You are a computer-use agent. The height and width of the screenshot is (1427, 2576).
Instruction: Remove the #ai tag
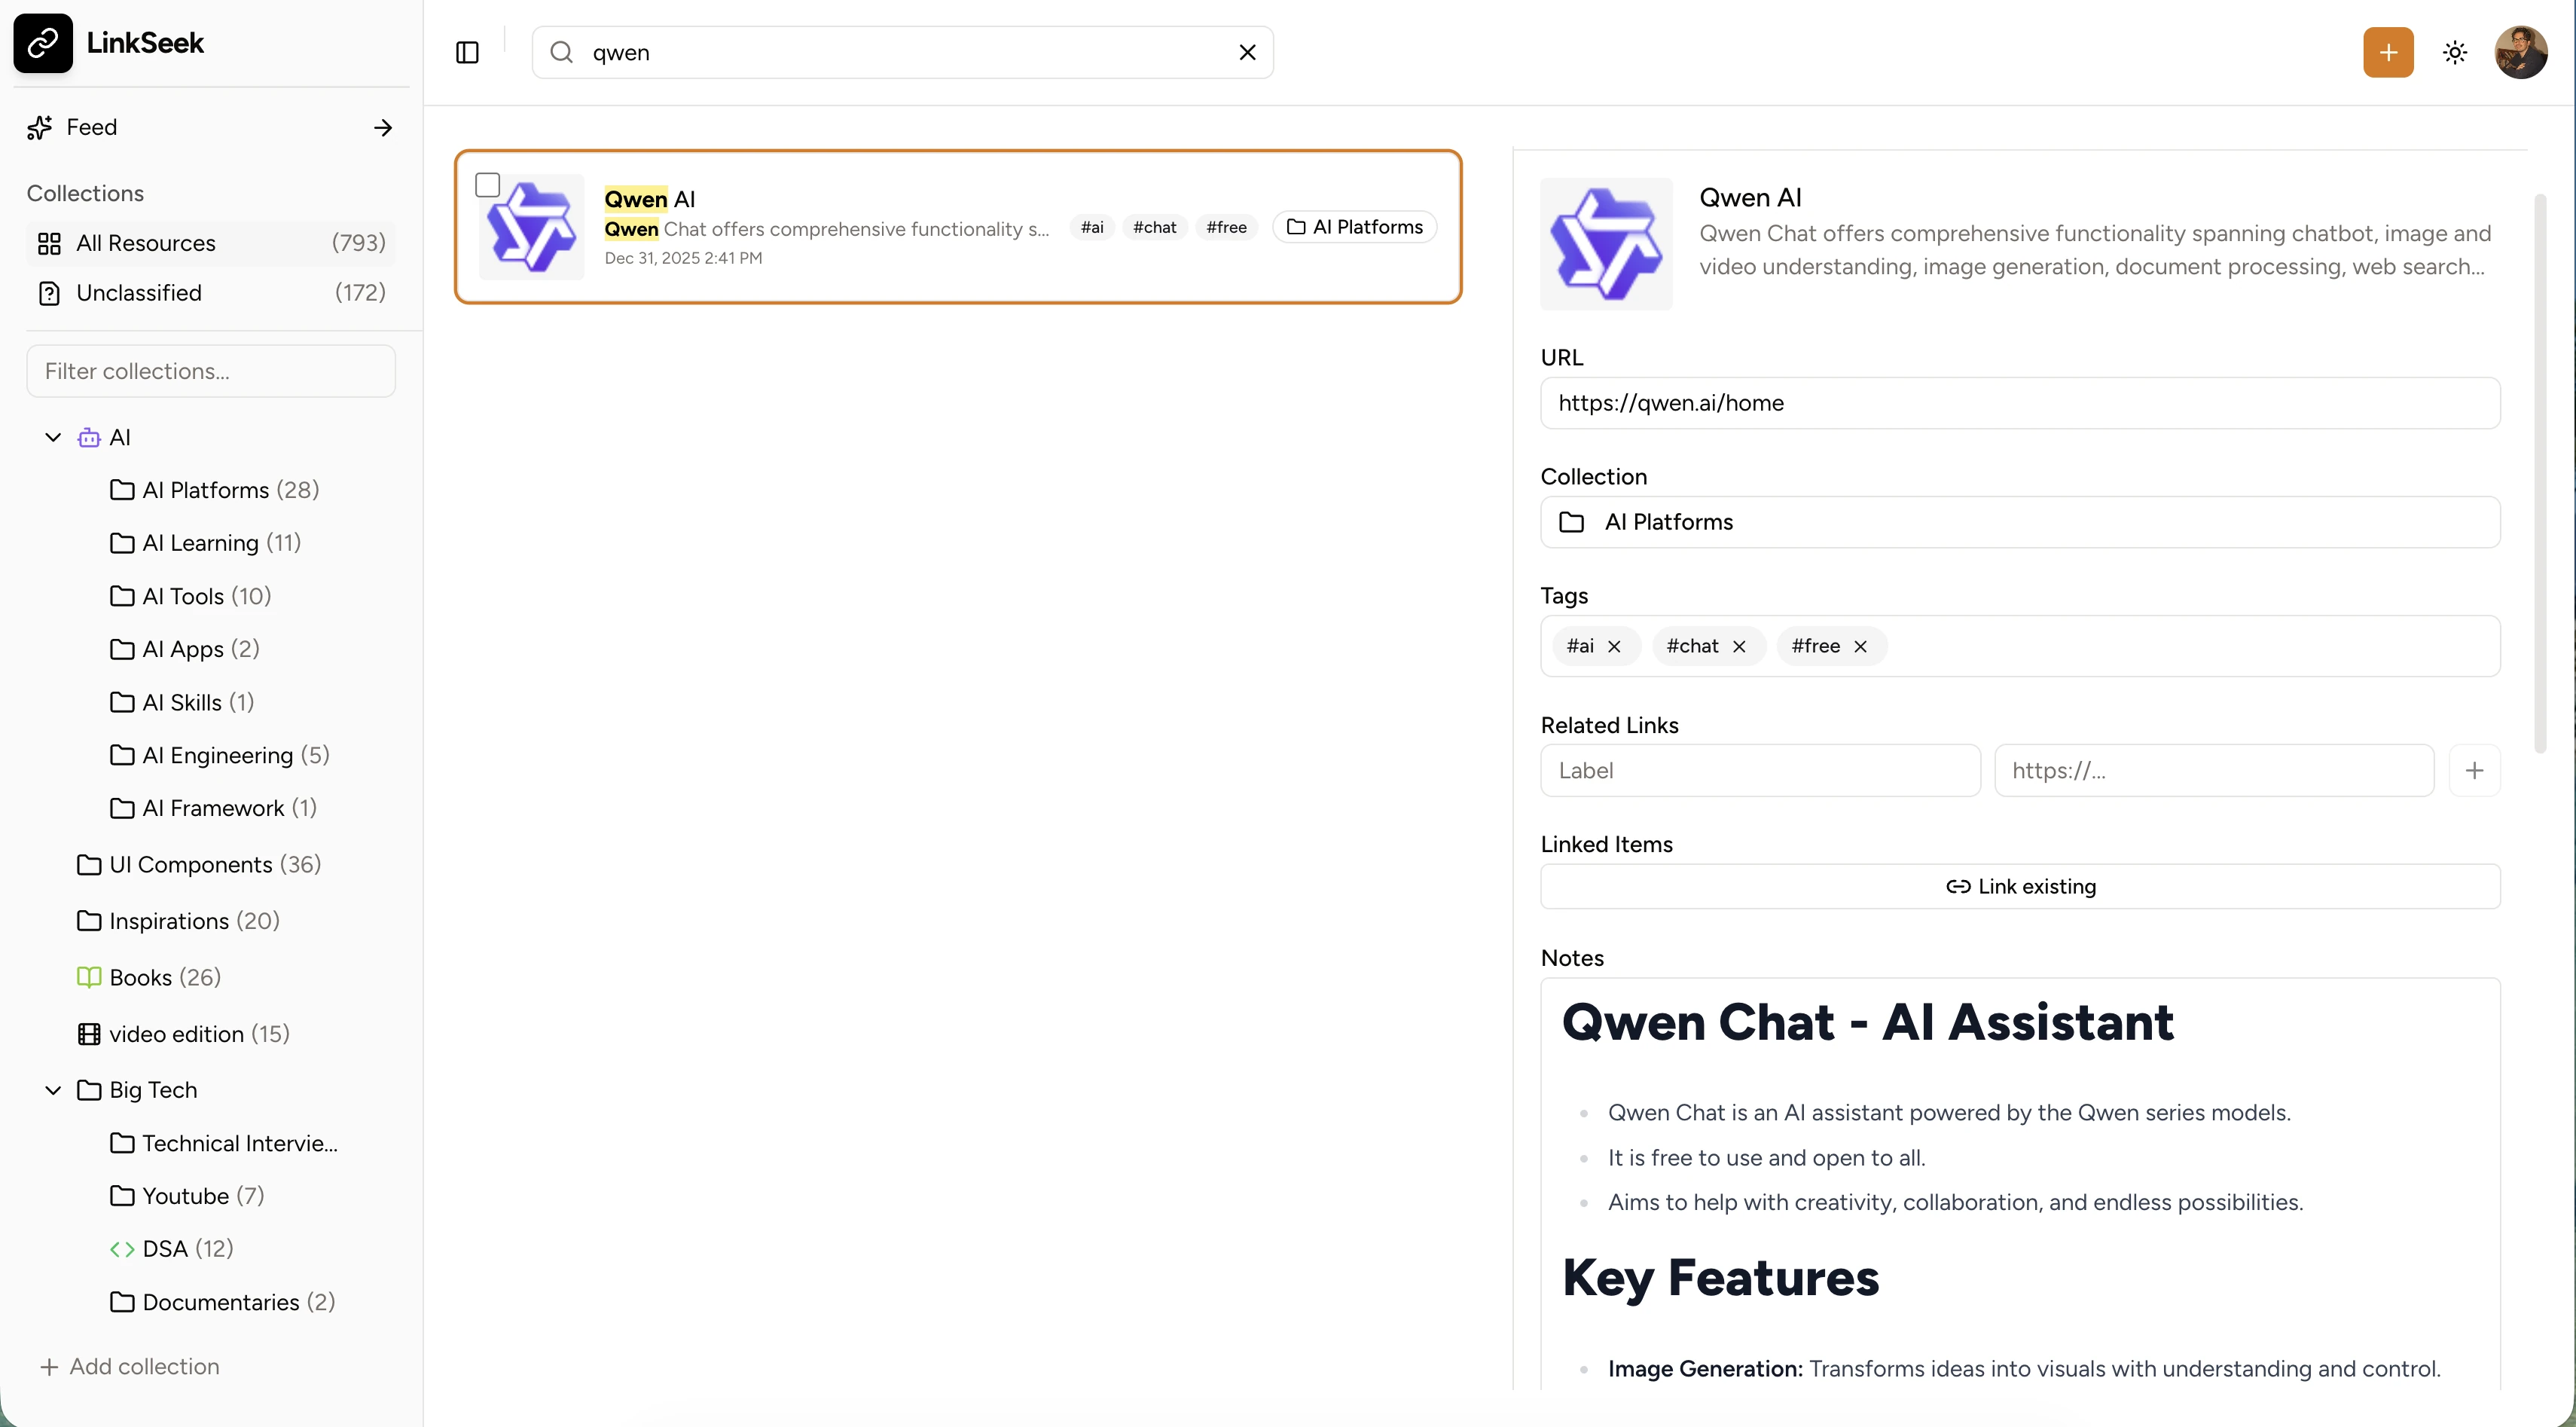tap(1614, 646)
